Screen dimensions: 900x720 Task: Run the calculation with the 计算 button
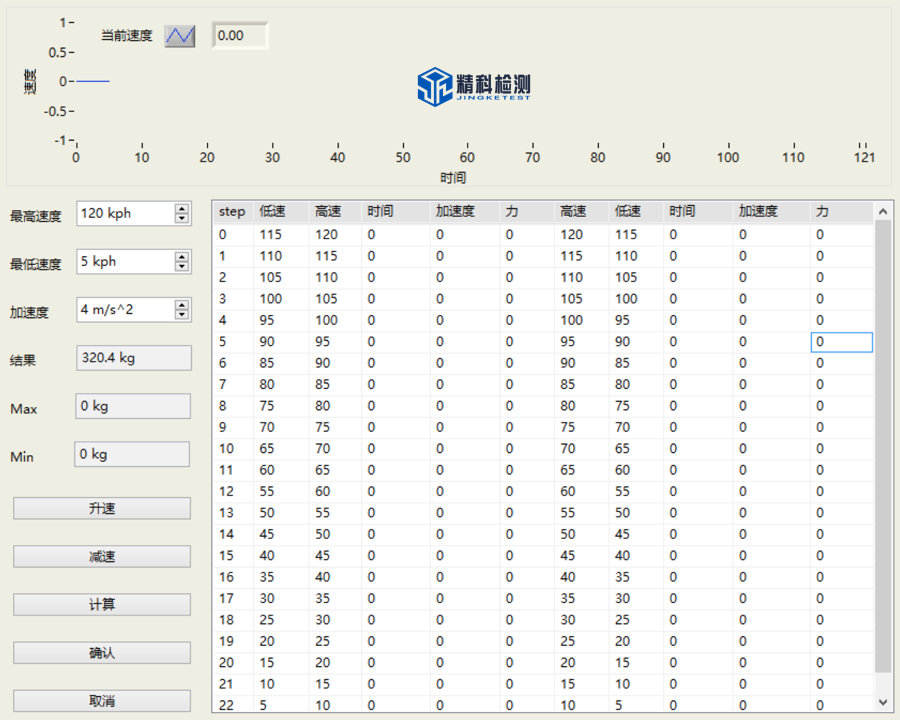pos(102,605)
